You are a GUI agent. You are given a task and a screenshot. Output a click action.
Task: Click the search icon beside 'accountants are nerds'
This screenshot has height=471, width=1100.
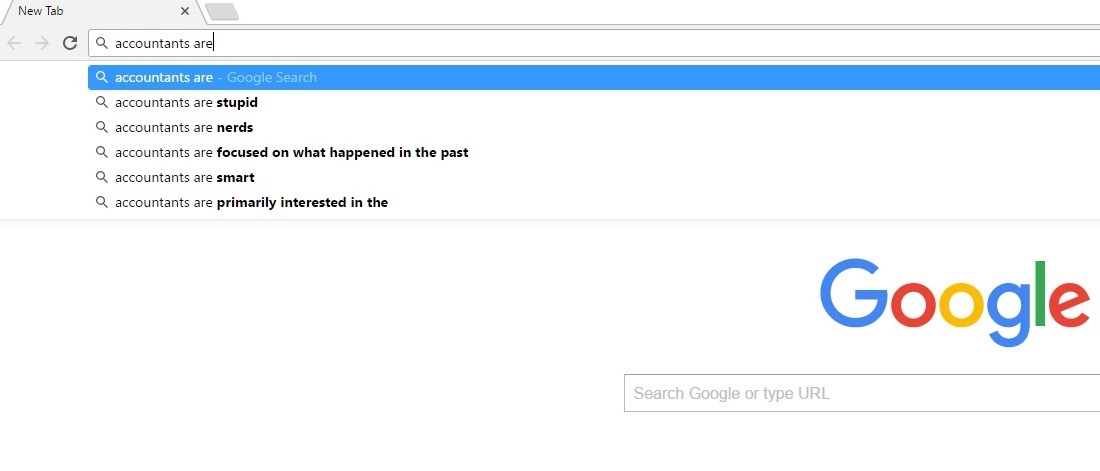point(102,128)
